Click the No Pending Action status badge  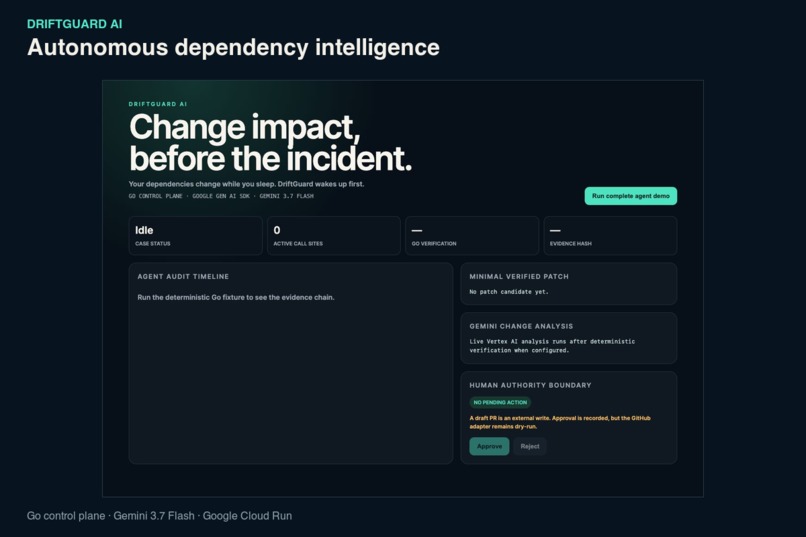[x=500, y=402]
